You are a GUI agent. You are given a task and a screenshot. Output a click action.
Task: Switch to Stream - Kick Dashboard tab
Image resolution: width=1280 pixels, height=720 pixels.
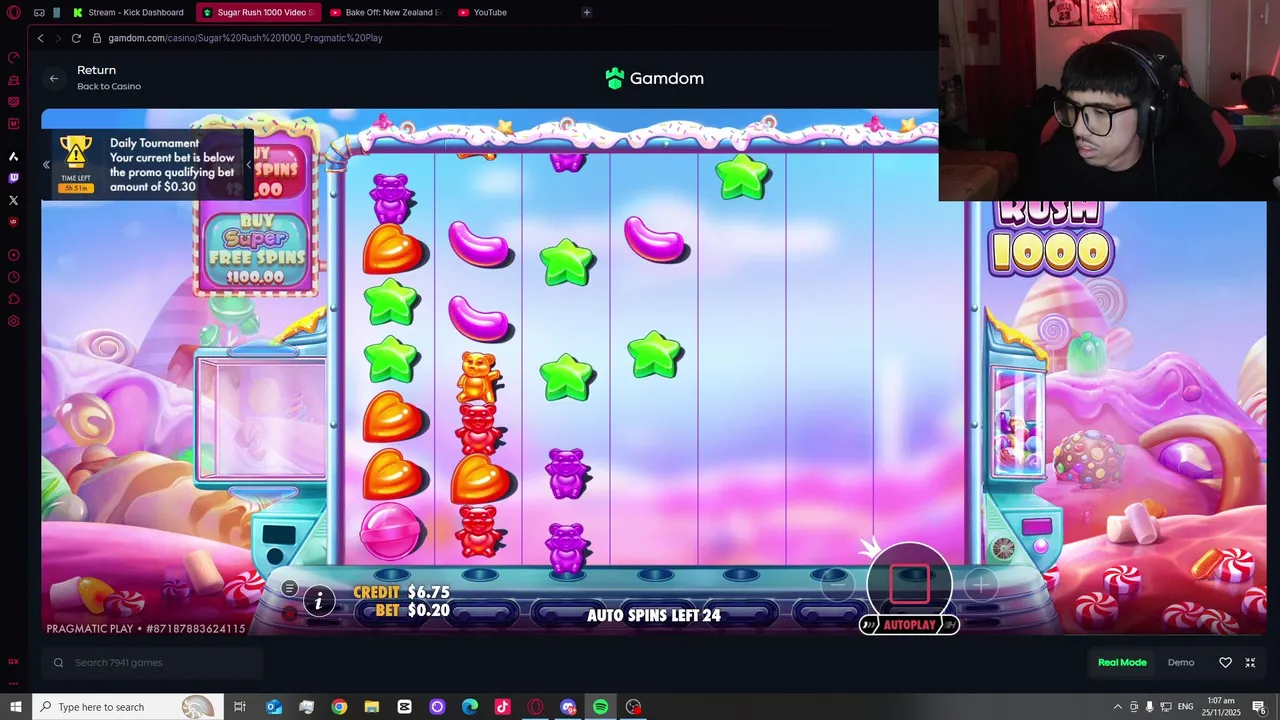[128, 12]
